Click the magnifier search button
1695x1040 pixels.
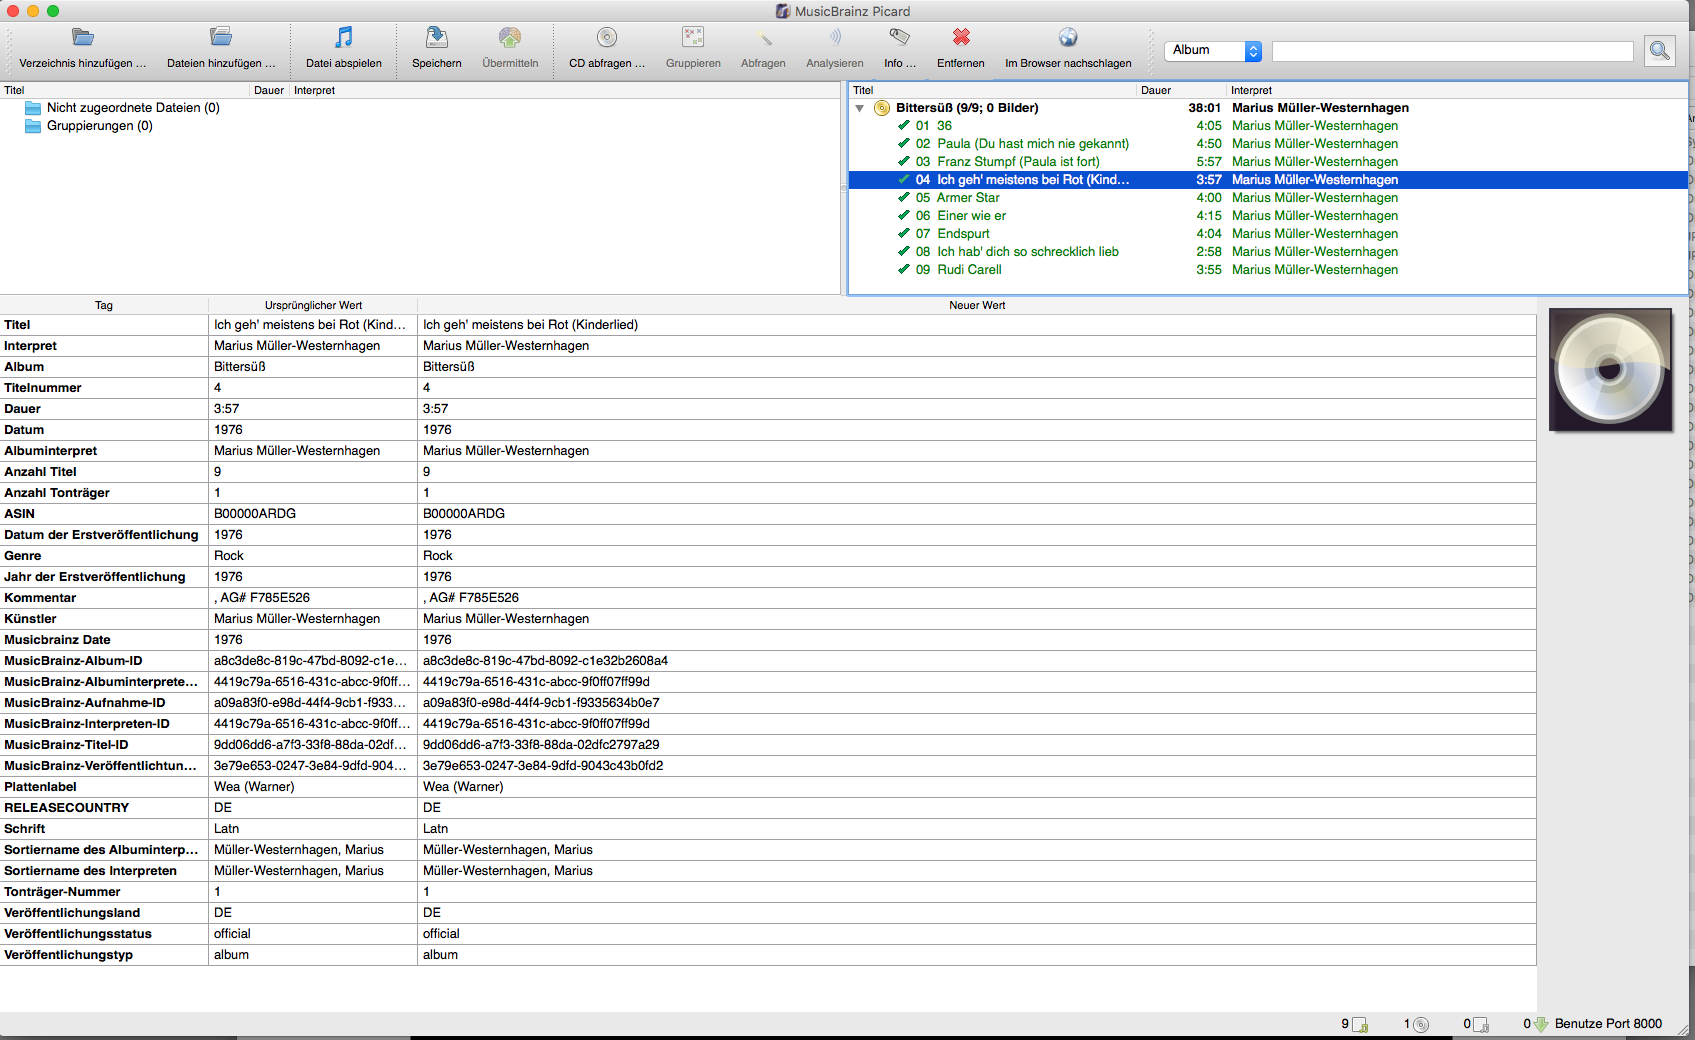1660,50
